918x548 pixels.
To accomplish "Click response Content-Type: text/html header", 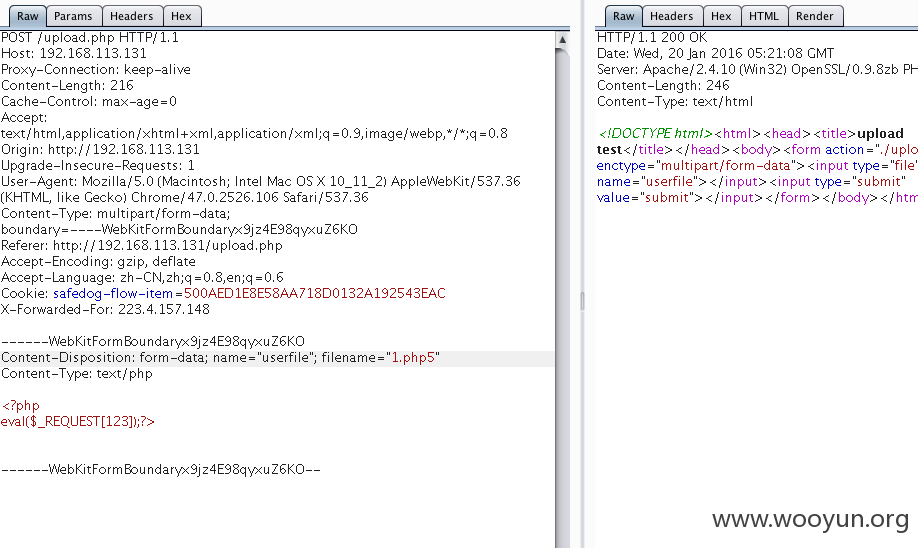I will (675, 101).
